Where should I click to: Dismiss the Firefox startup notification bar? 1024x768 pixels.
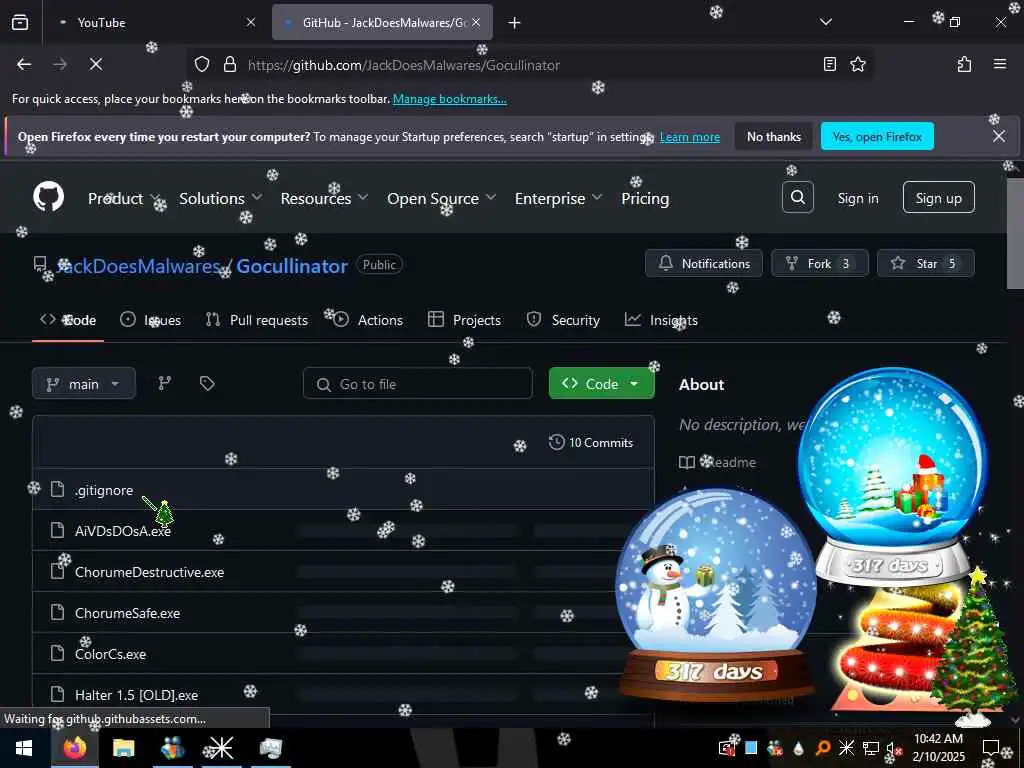(x=999, y=136)
